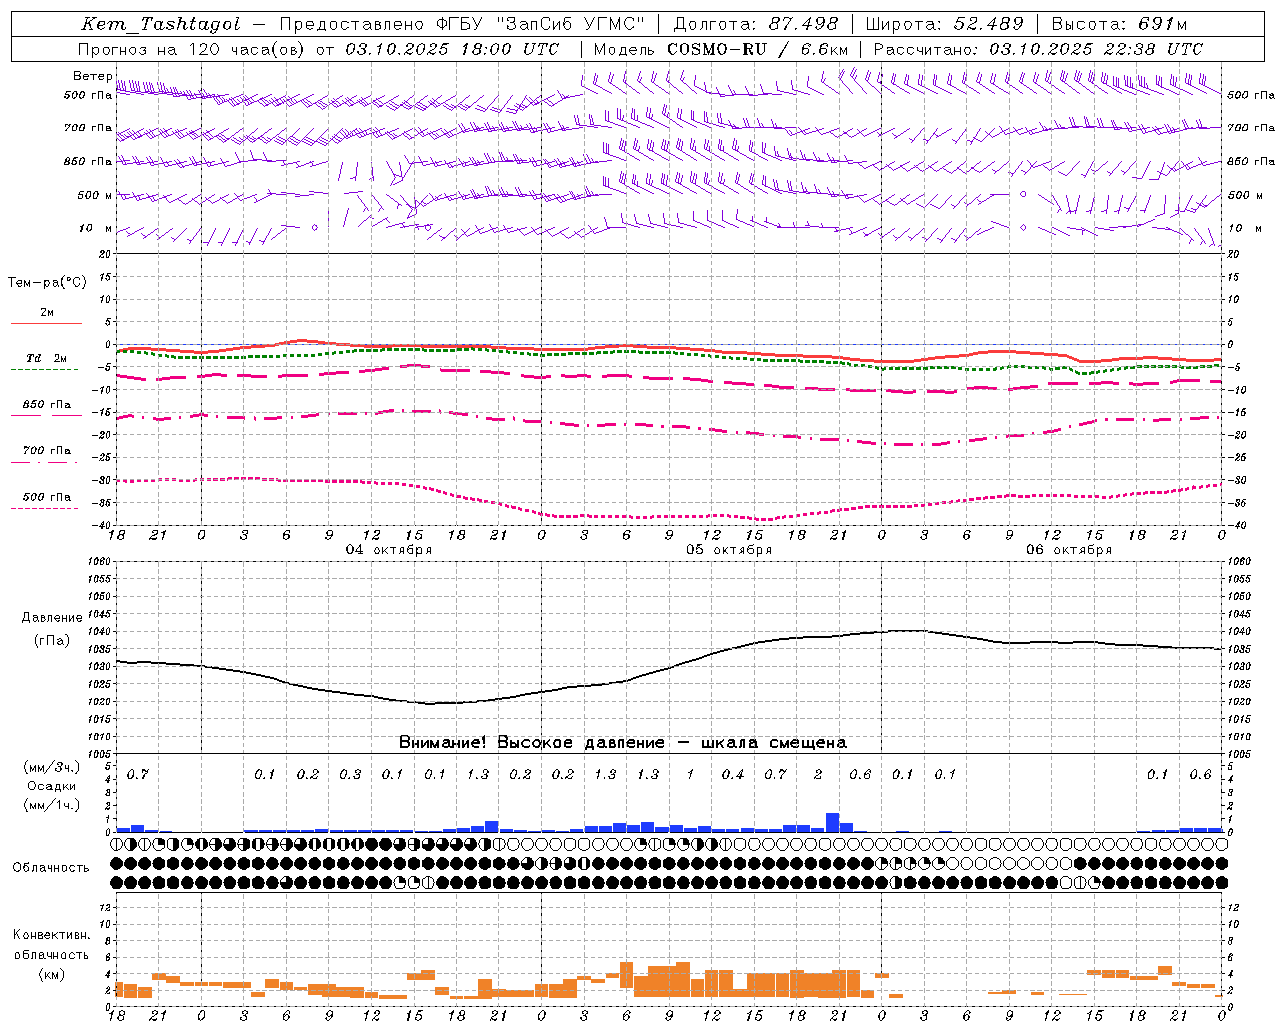Click the 3-hour precipitation value 0.4
1280x1024 pixels.
pyautogui.click(x=733, y=775)
